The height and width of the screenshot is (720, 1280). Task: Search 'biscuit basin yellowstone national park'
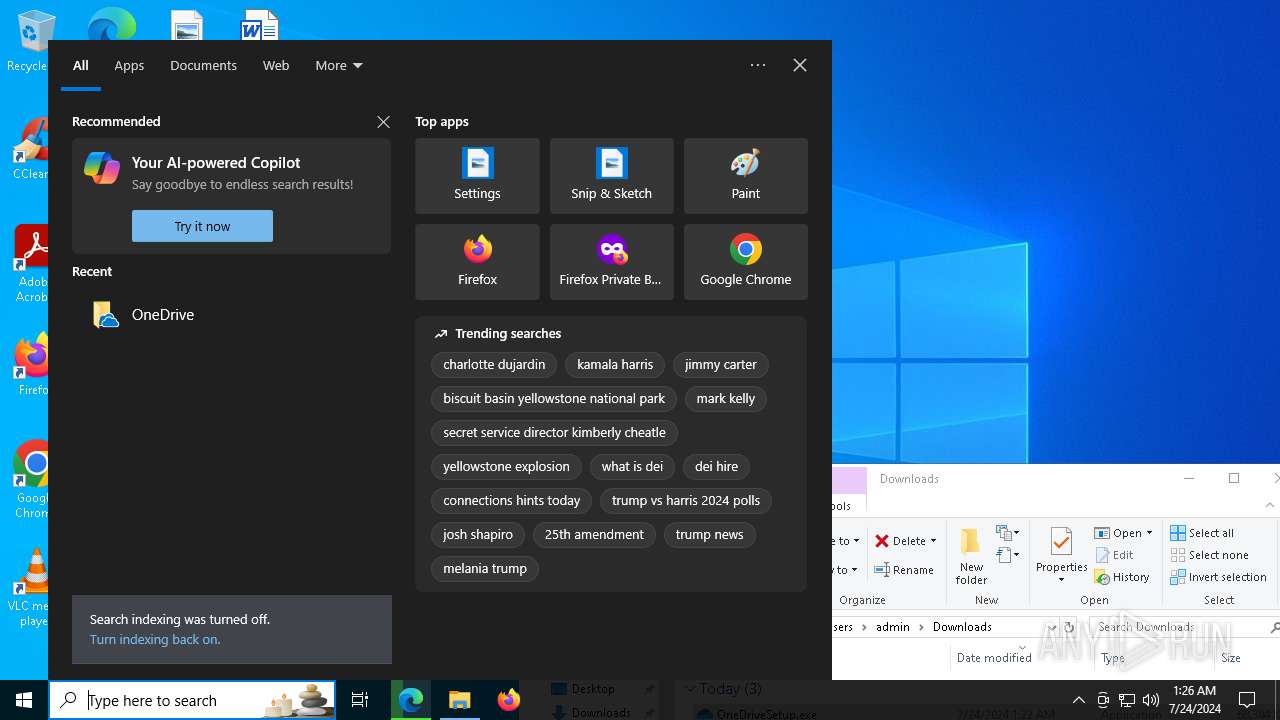(554, 399)
